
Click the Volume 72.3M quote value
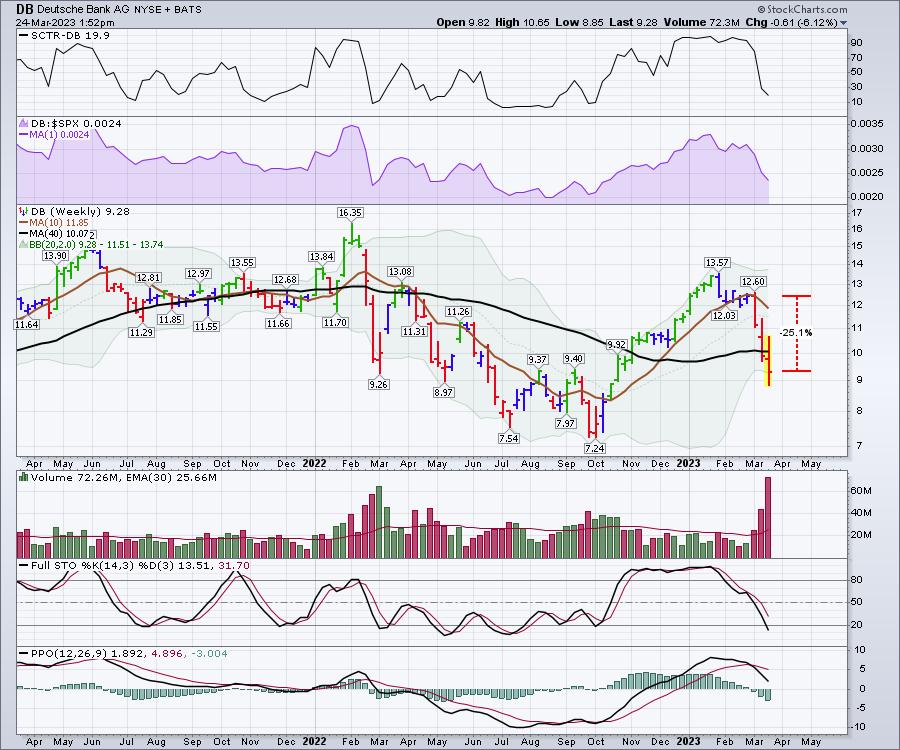[x=701, y=22]
